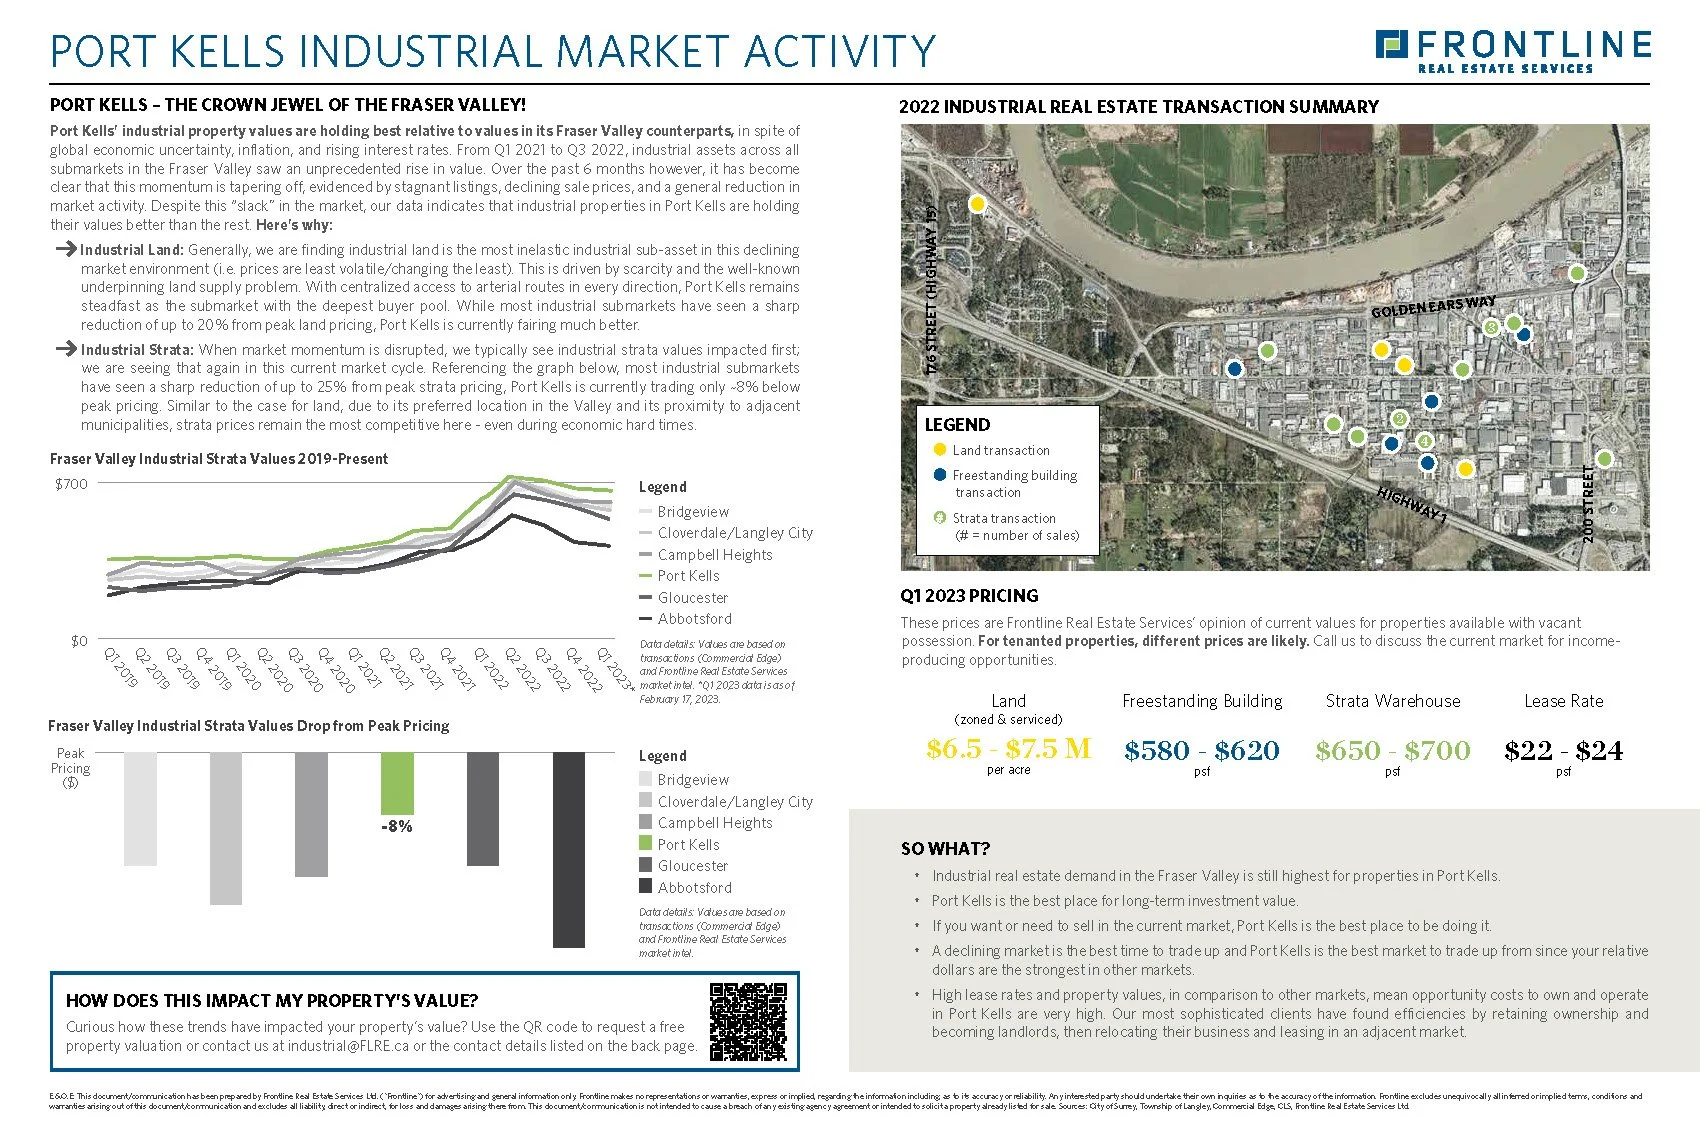Click the strata map marker numbered 2

pos(1400,419)
